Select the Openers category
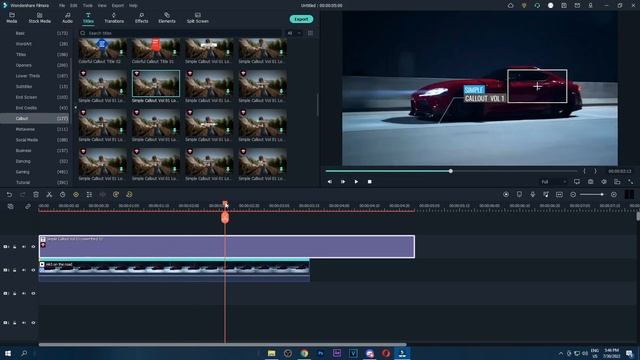The image size is (640, 360). tap(36, 65)
